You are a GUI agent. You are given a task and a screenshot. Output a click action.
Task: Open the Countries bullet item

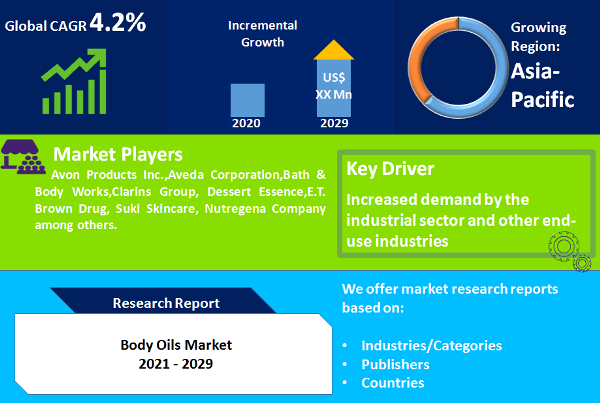coord(393,383)
